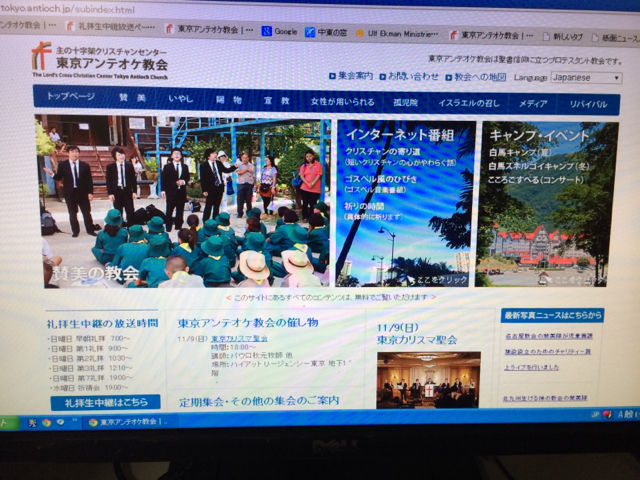This screenshot has height=480, width=640.
Task: Open the ゴスペル風のひびき program link
Action: coord(383,179)
